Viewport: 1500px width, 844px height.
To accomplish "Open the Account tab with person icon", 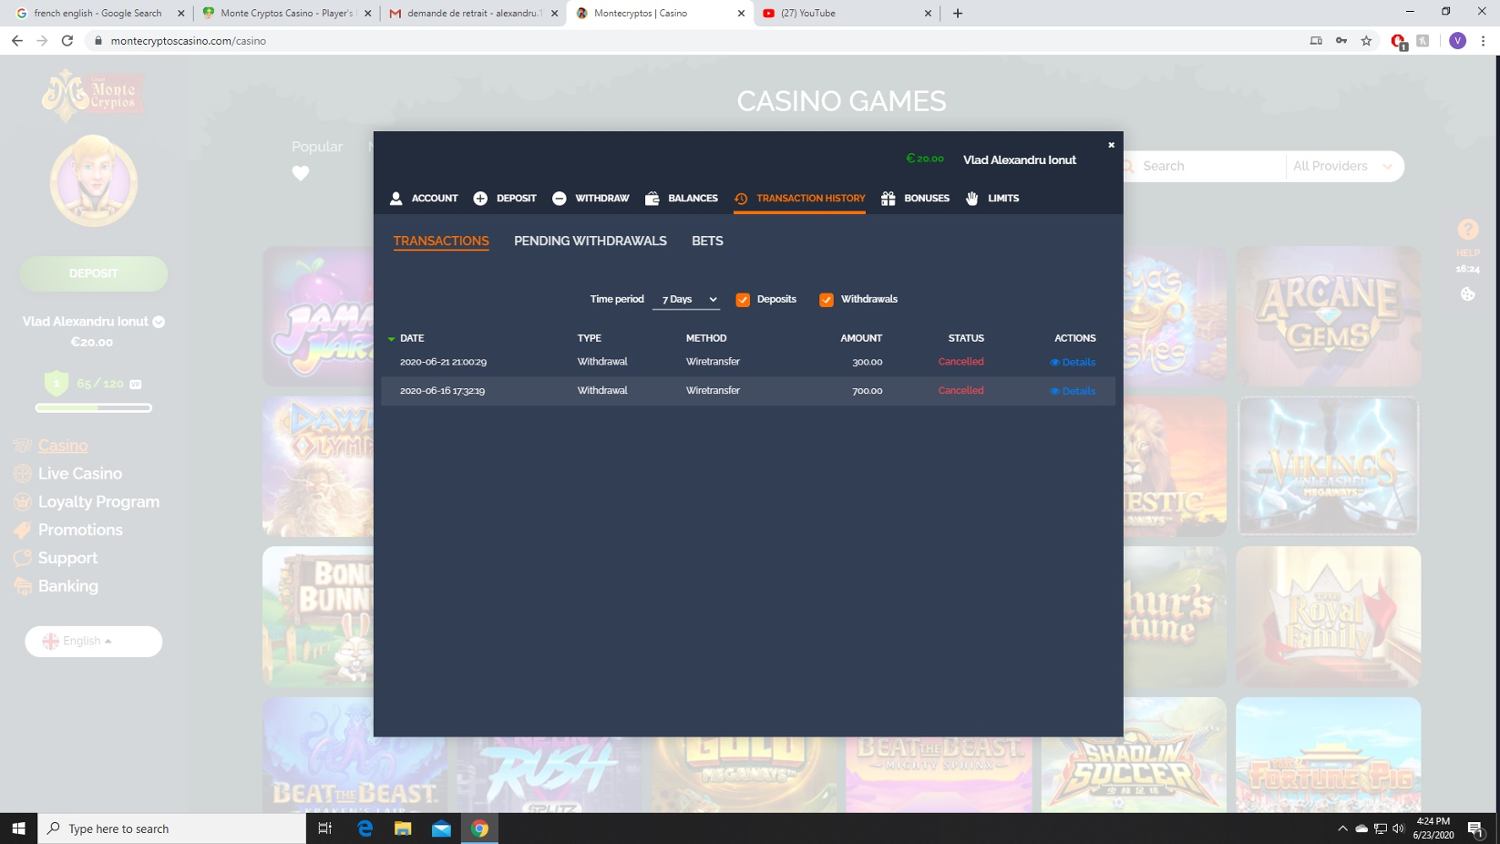I will tap(396, 199).
